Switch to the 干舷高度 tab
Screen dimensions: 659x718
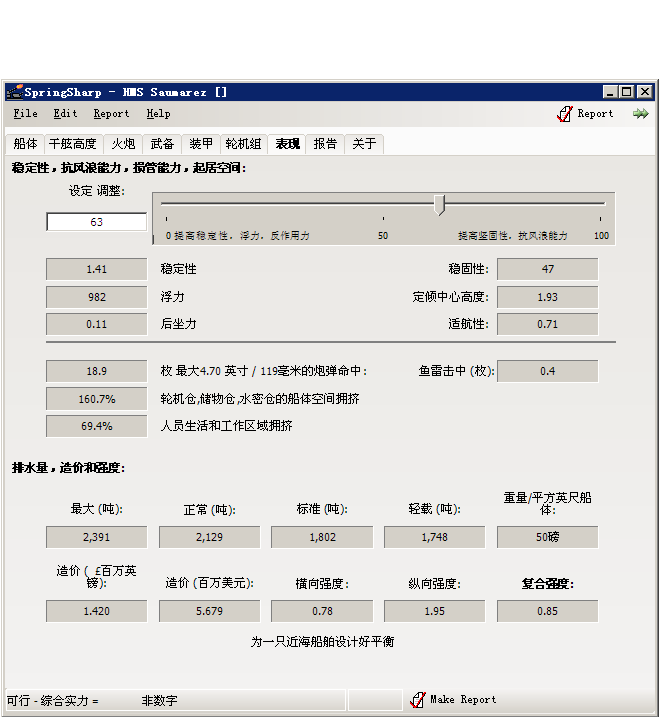pyautogui.click(x=73, y=144)
